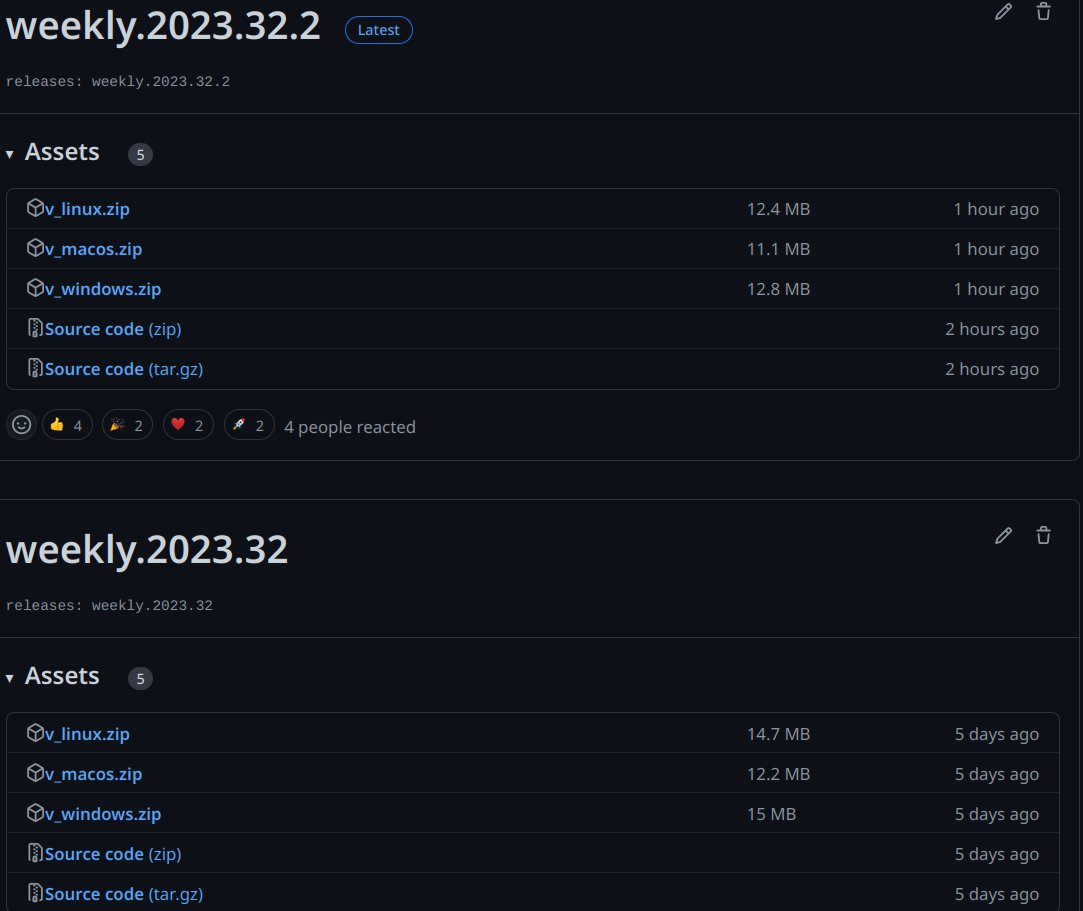1083x911 pixels.
Task: Click the package icon beside v_linux.zip
Action: 34,208
